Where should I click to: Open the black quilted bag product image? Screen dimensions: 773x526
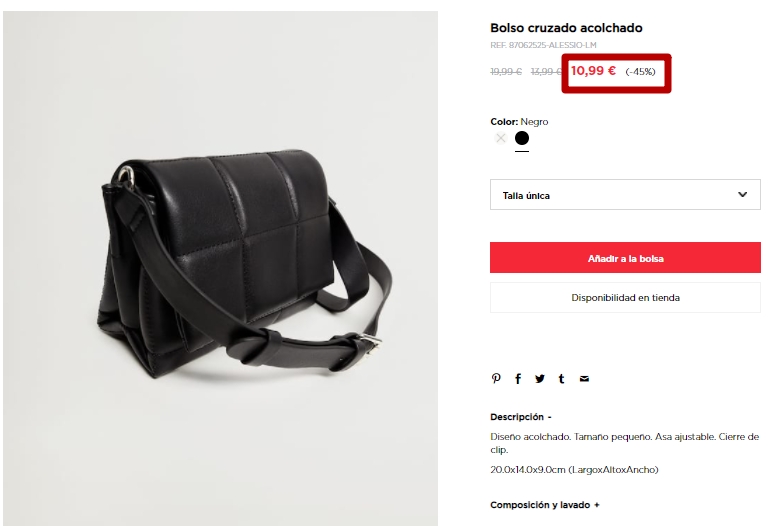(x=220, y=268)
